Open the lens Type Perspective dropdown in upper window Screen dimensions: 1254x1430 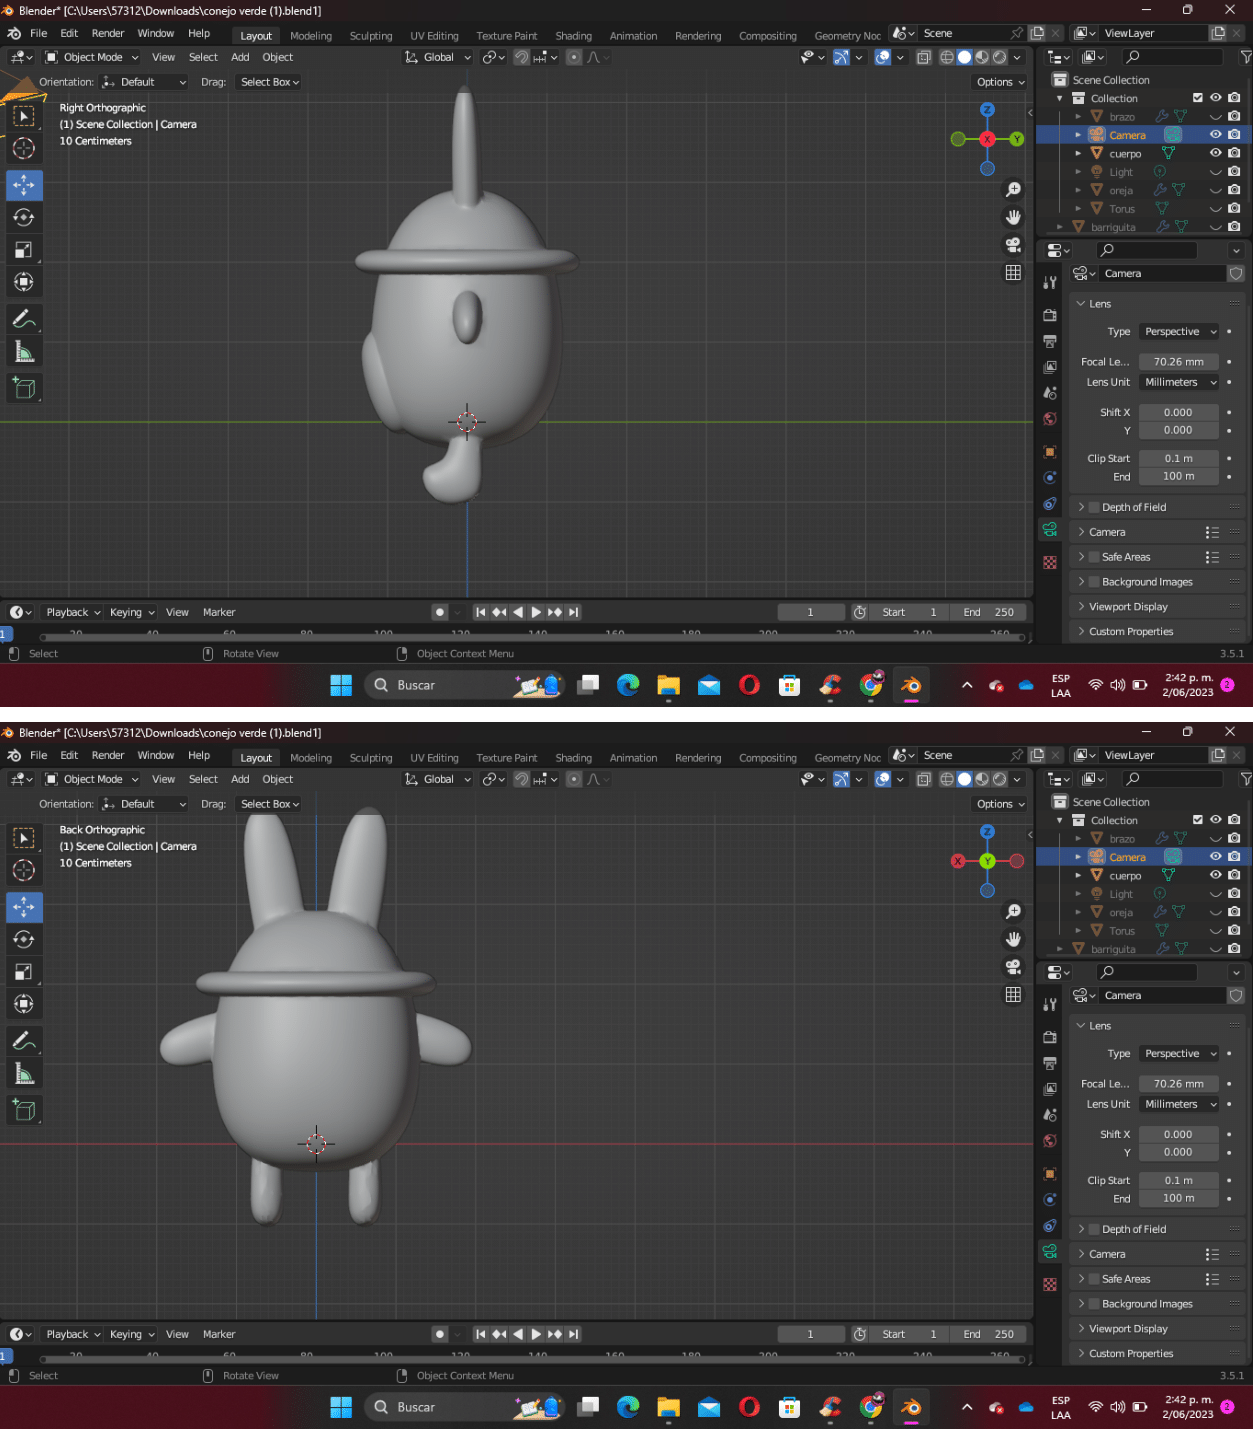coord(1180,332)
